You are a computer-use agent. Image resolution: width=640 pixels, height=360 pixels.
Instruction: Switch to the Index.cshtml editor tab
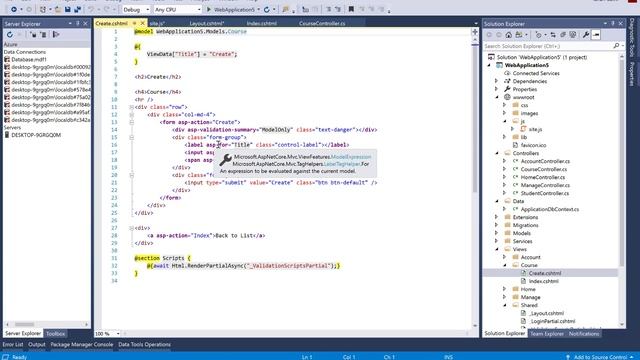pyautogui.click(x=262, y=23)
